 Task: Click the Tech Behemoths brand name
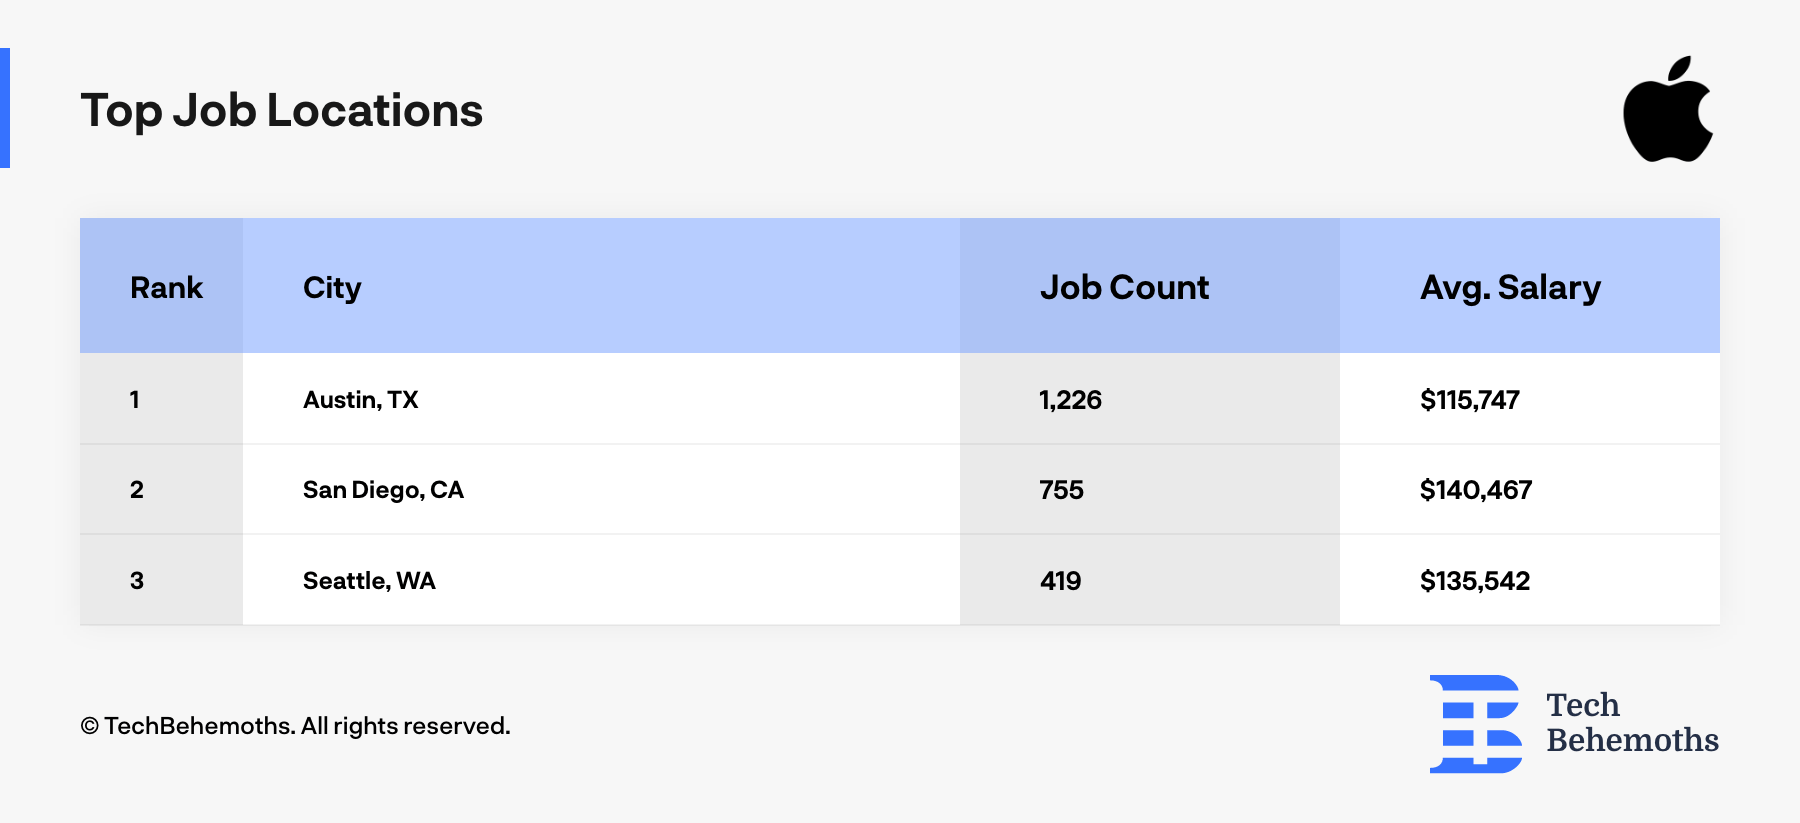1631,722
